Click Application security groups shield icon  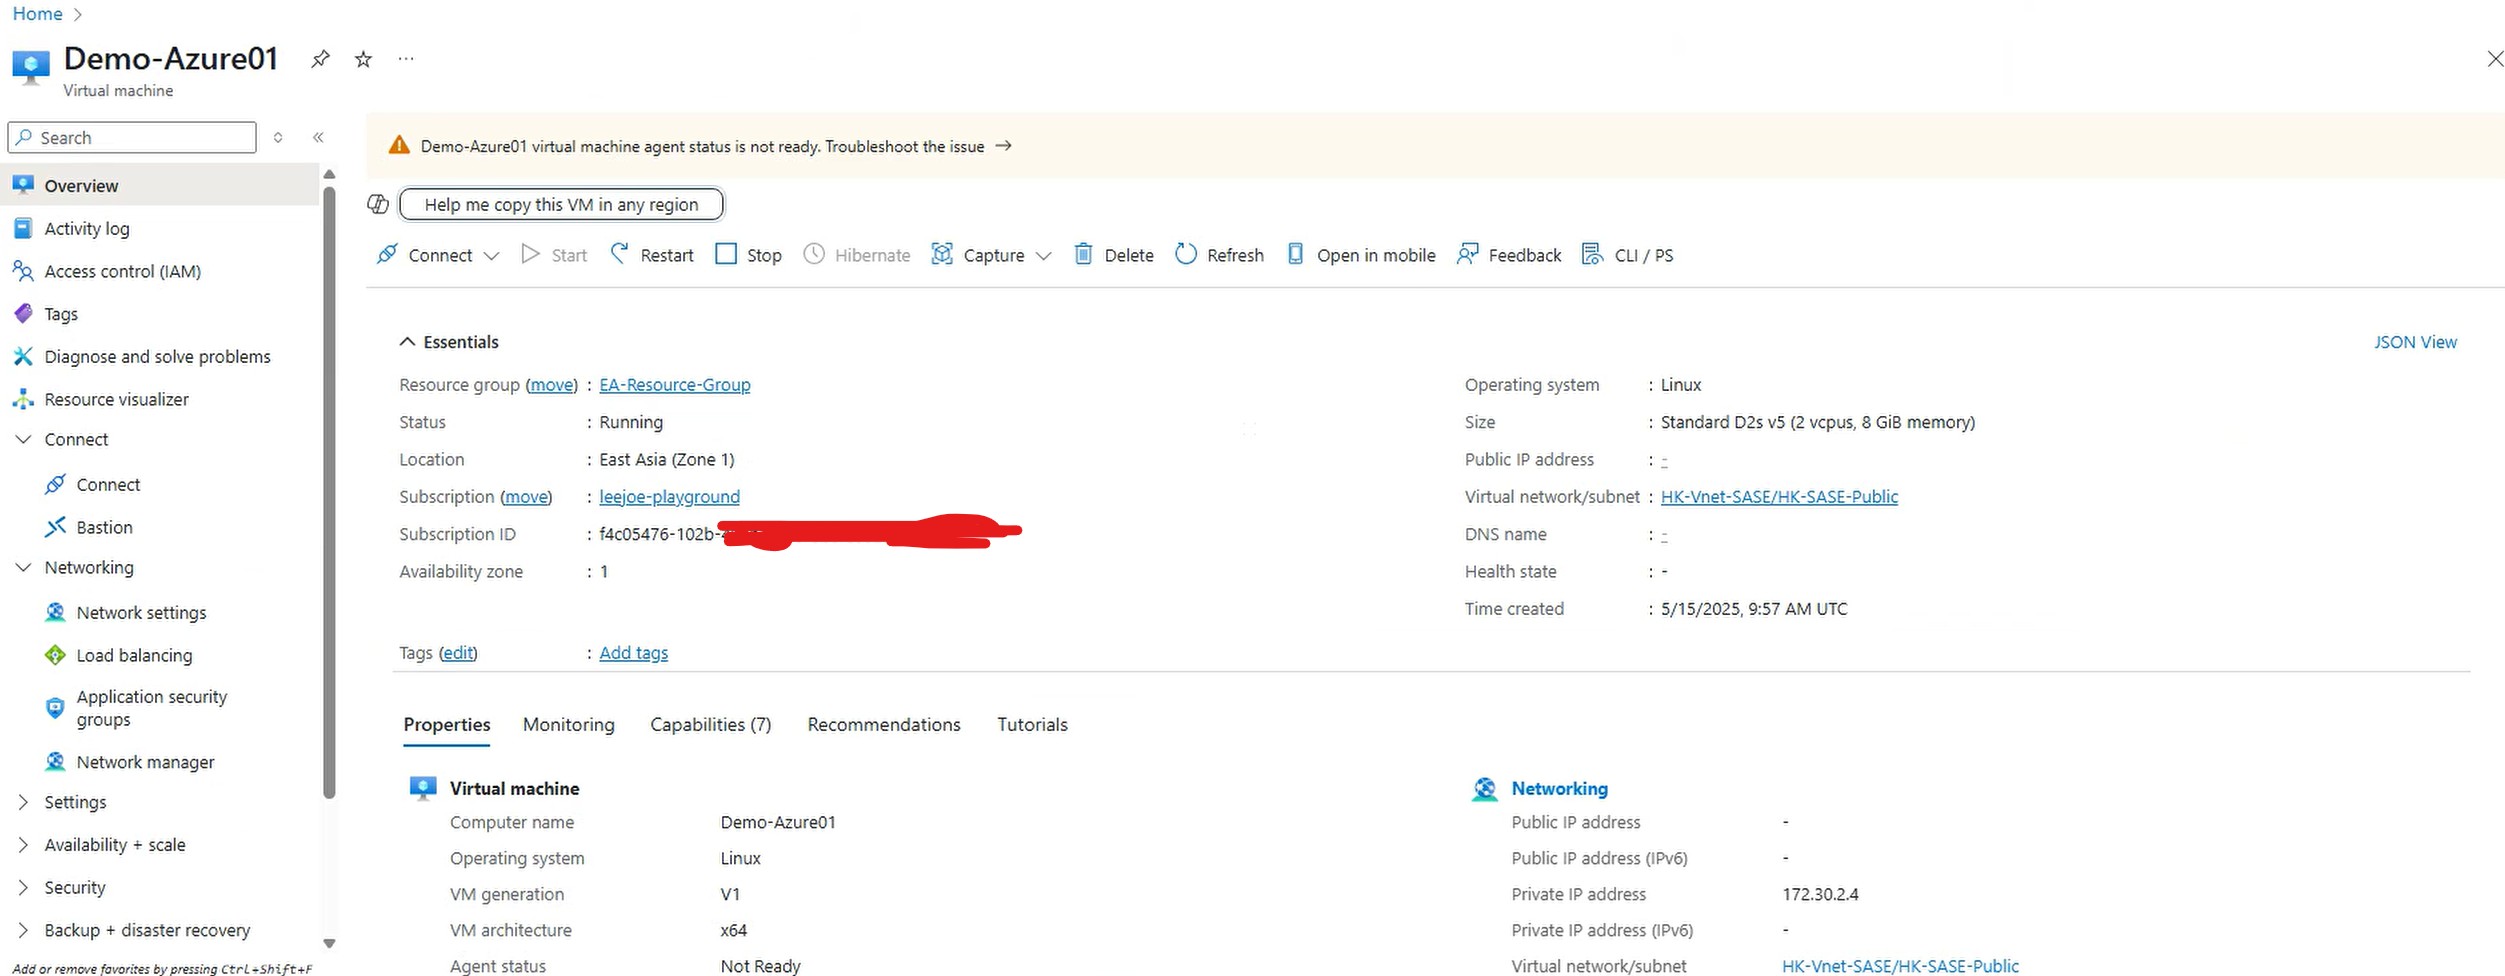pyautogui.click(x=56, y=708)
